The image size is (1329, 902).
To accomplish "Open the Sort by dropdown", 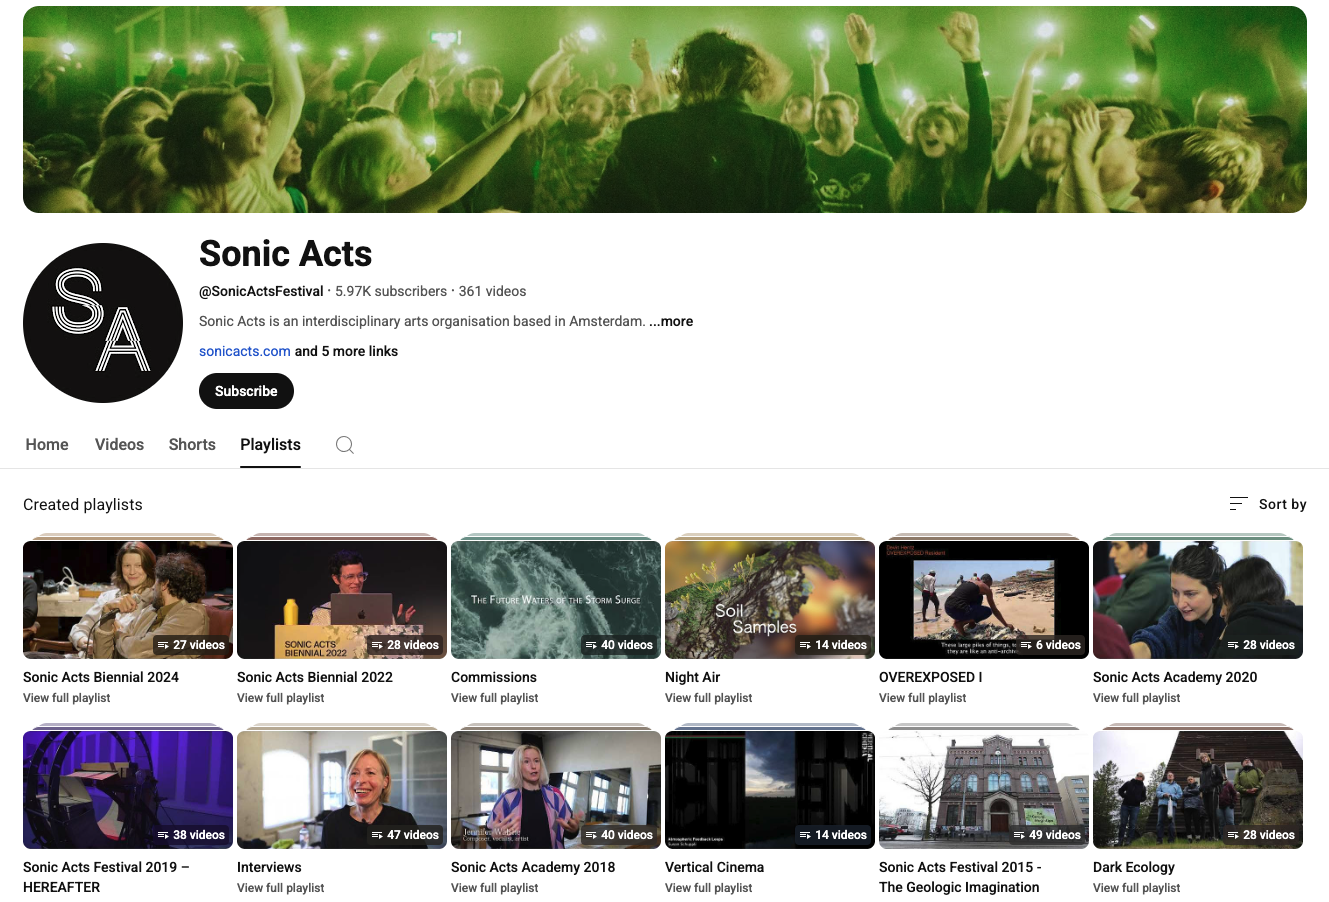I will 1268,504.
